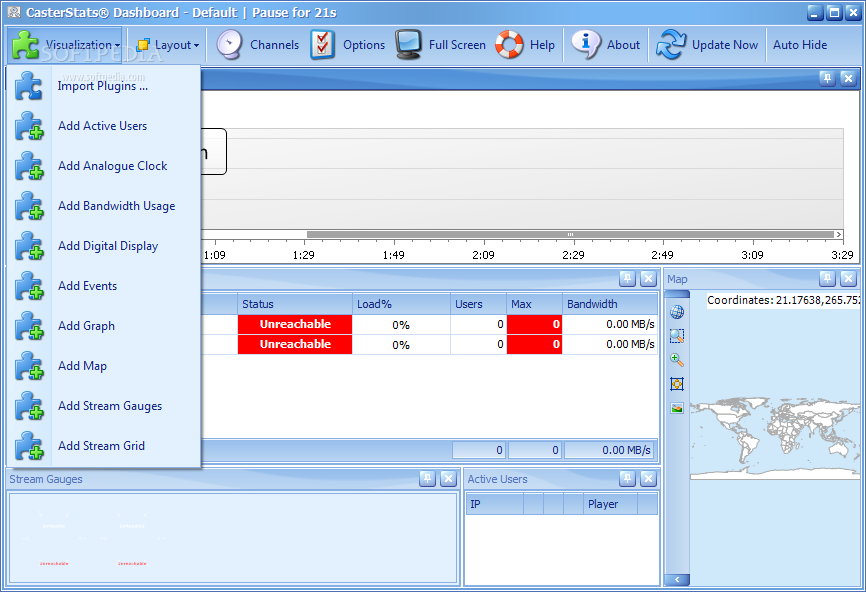Pin the stream grid panel

click(627, 279)
